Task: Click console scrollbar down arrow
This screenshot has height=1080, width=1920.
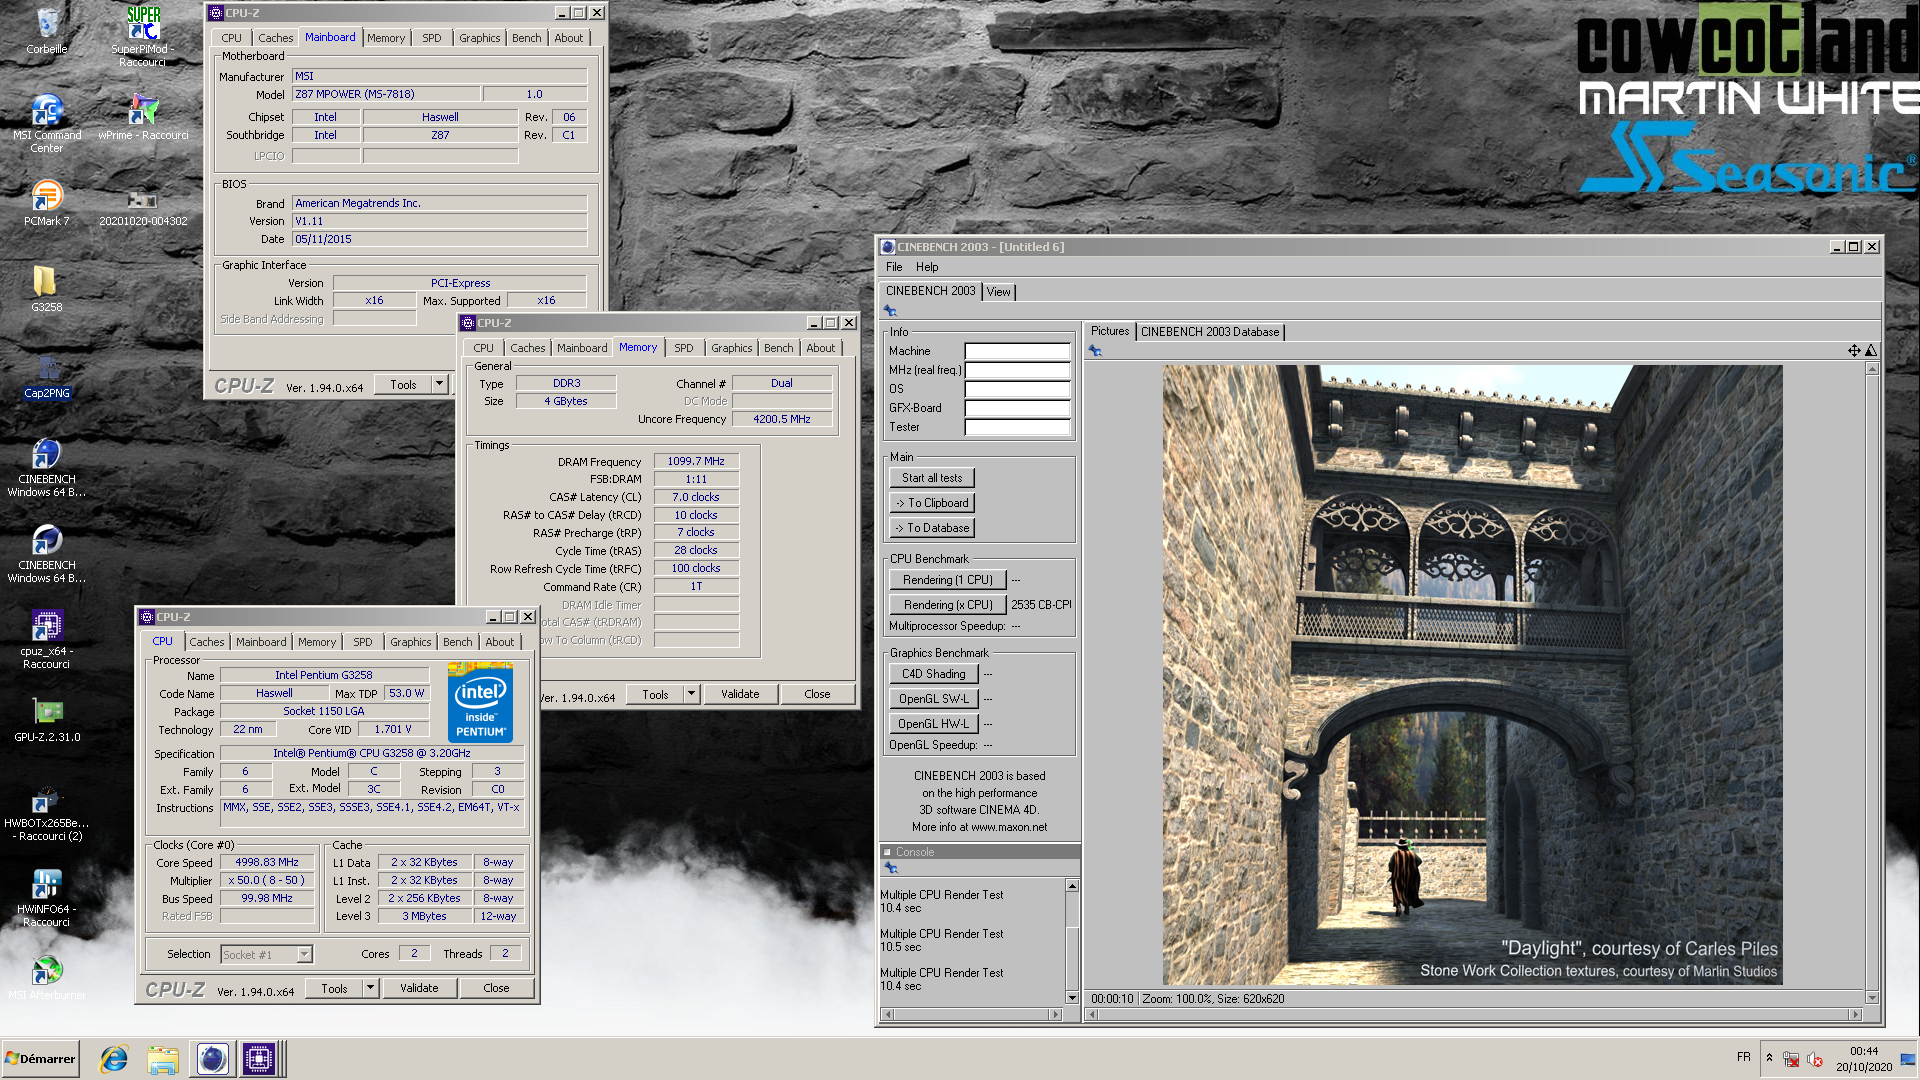Action: pos(1072,998)
